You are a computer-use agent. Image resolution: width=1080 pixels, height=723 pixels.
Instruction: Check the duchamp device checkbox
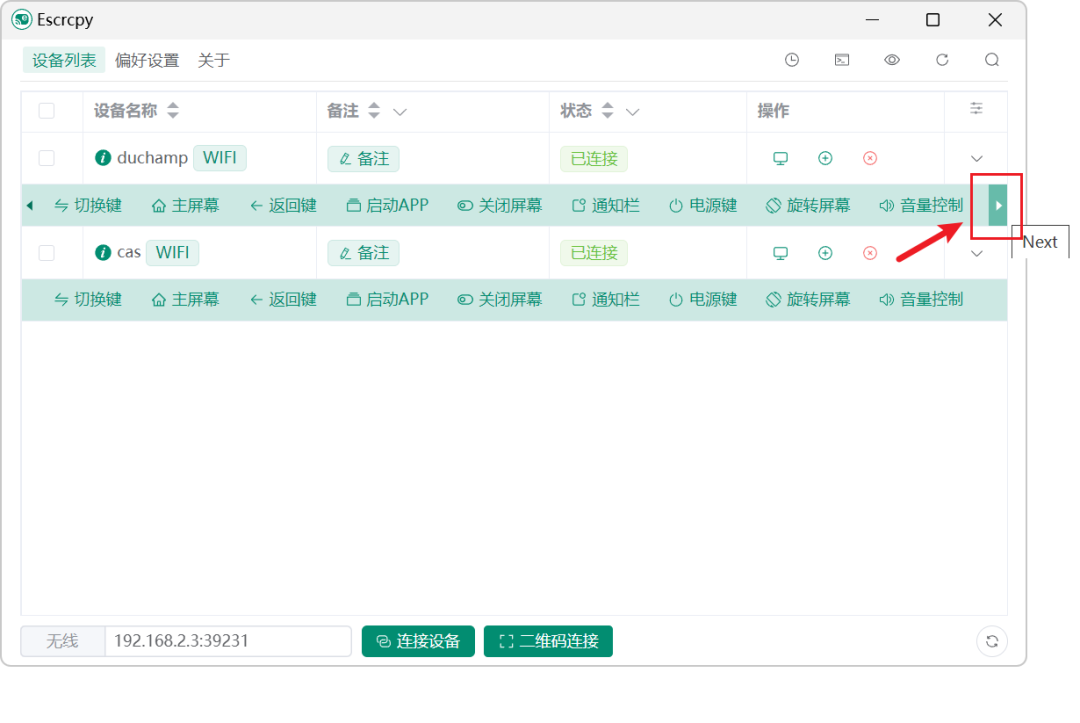tap(47, 158)
